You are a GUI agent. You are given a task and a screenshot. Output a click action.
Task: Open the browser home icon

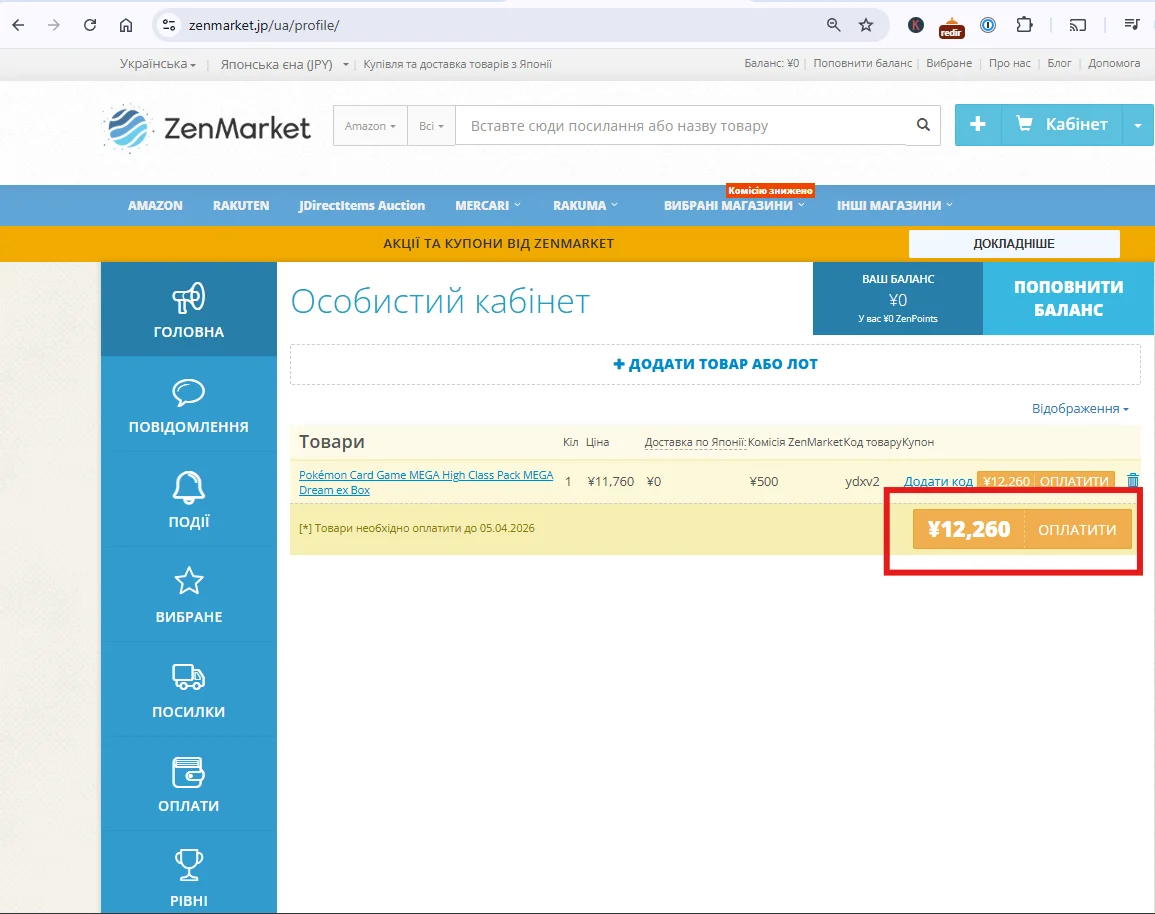coord(126,25)
